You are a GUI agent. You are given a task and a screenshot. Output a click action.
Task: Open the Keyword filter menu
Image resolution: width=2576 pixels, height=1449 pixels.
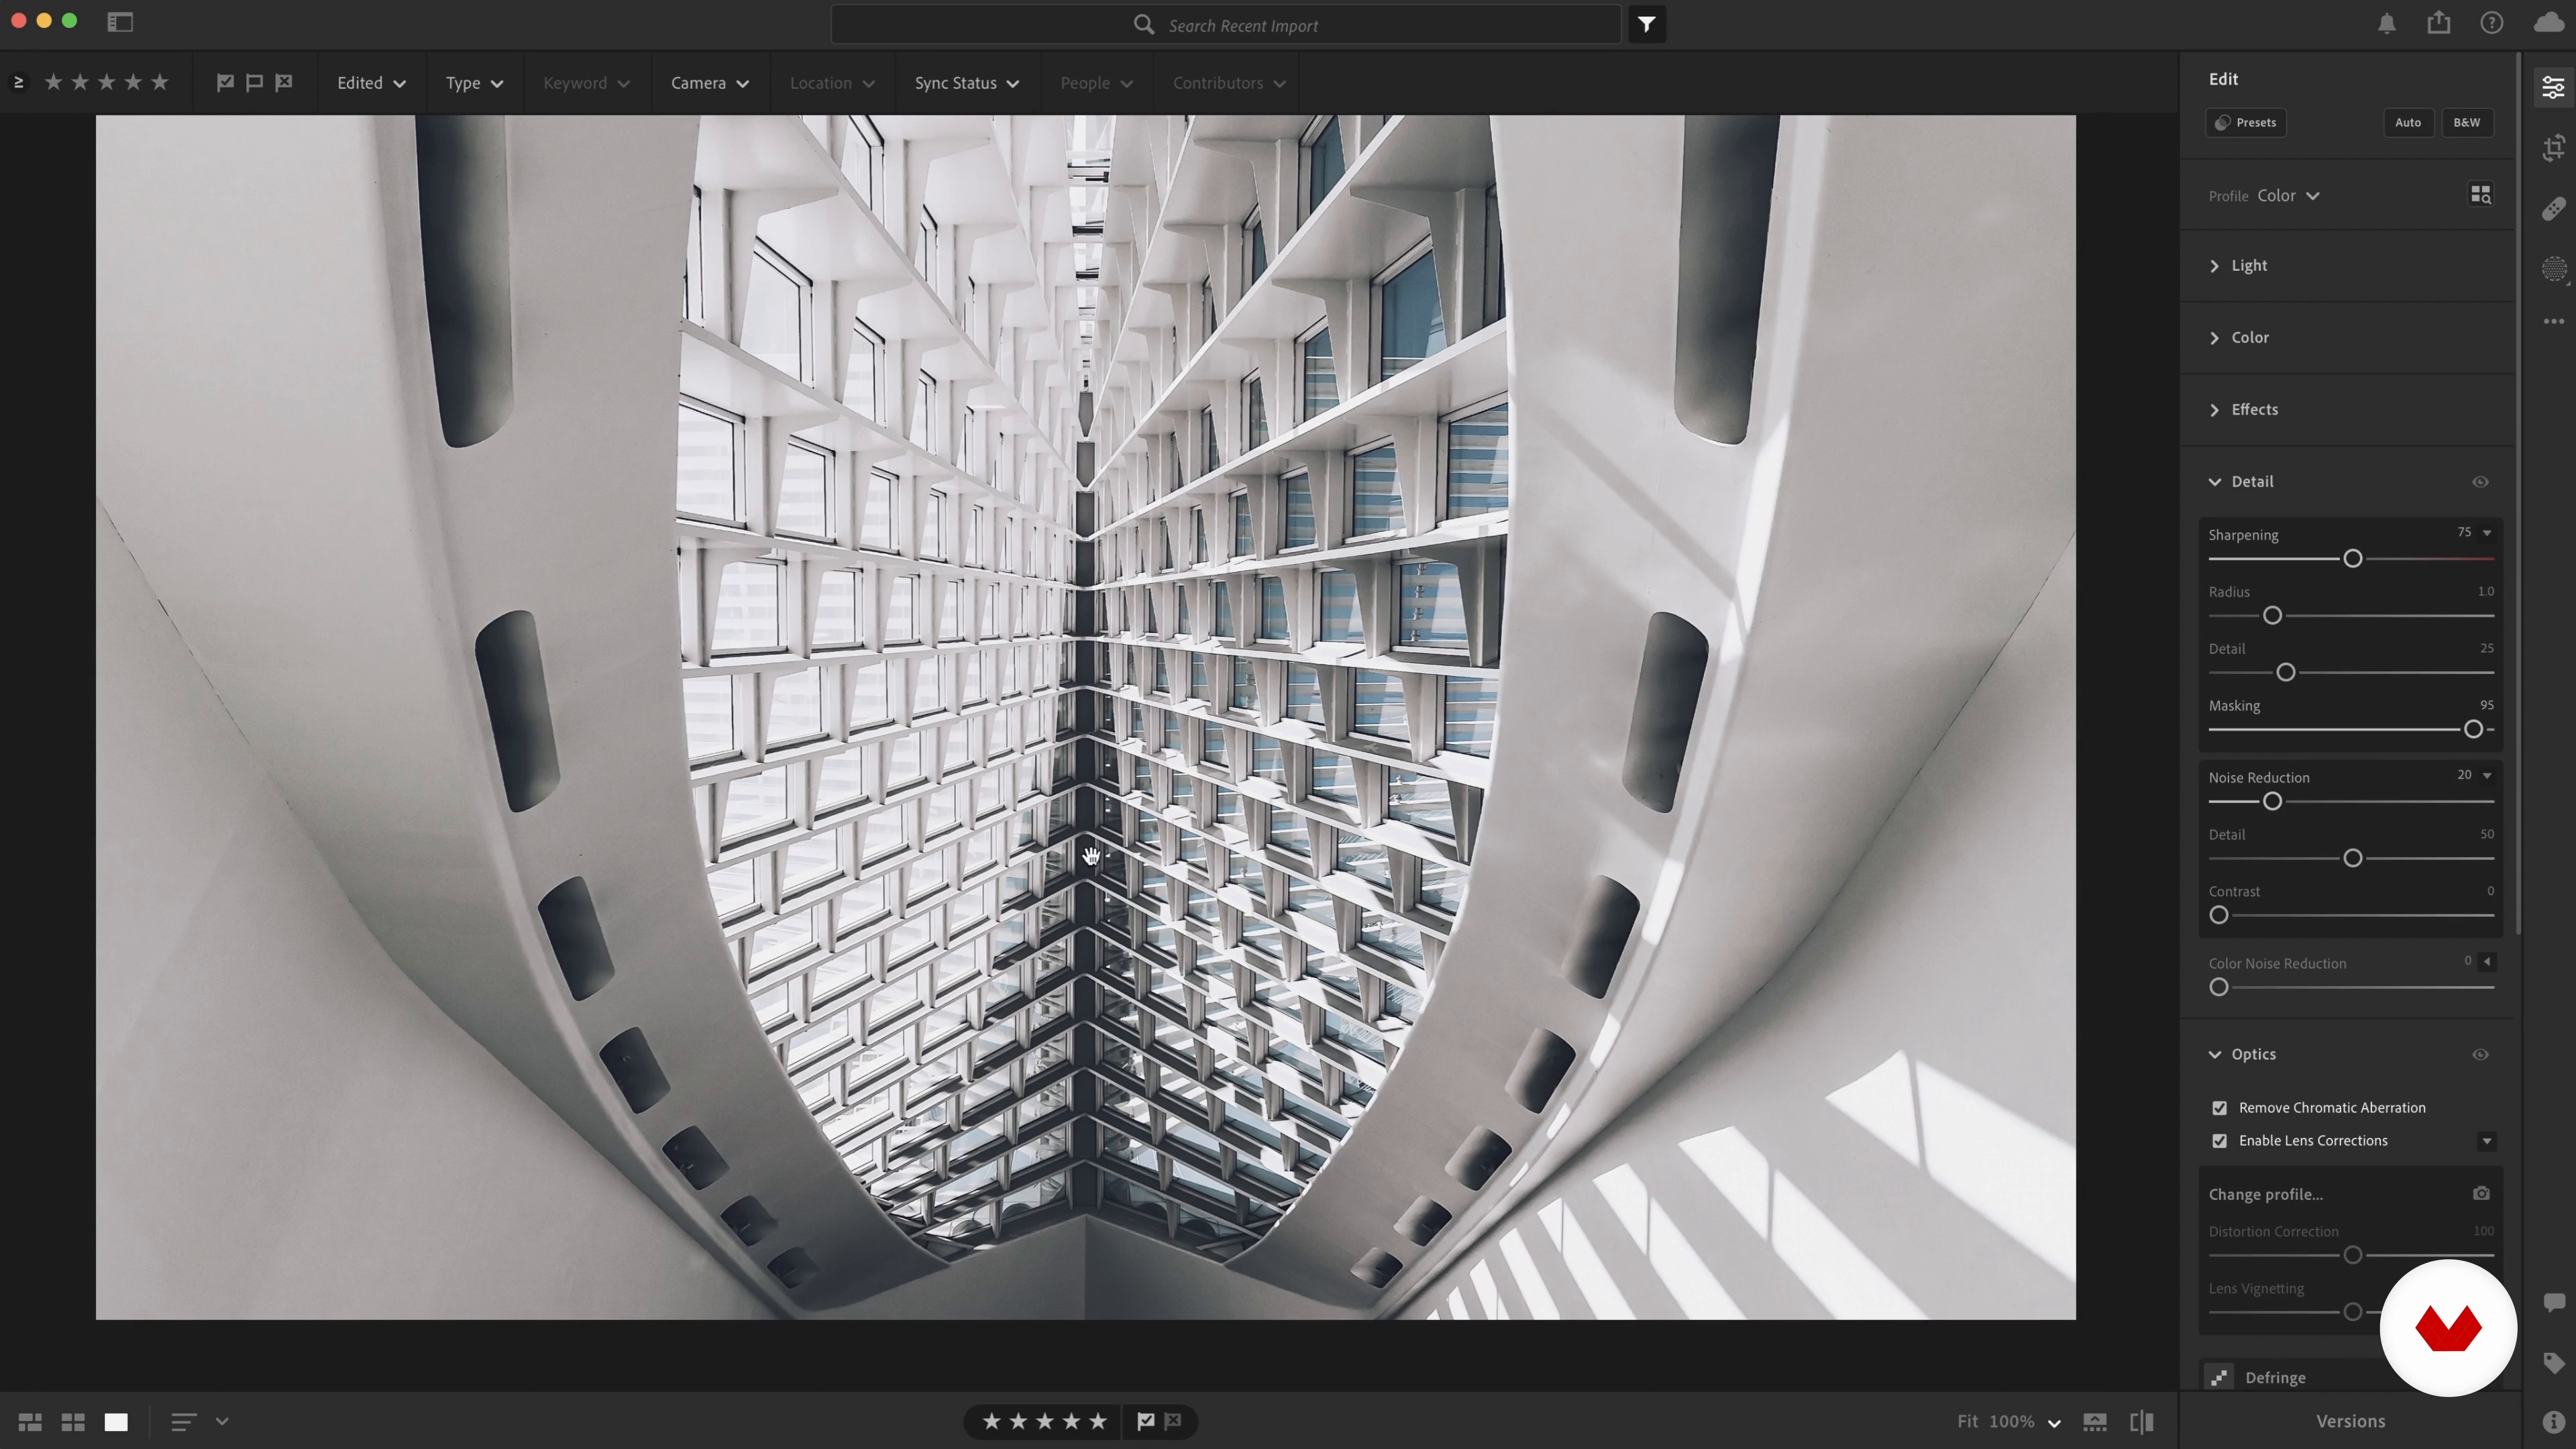tap(586, 83)
